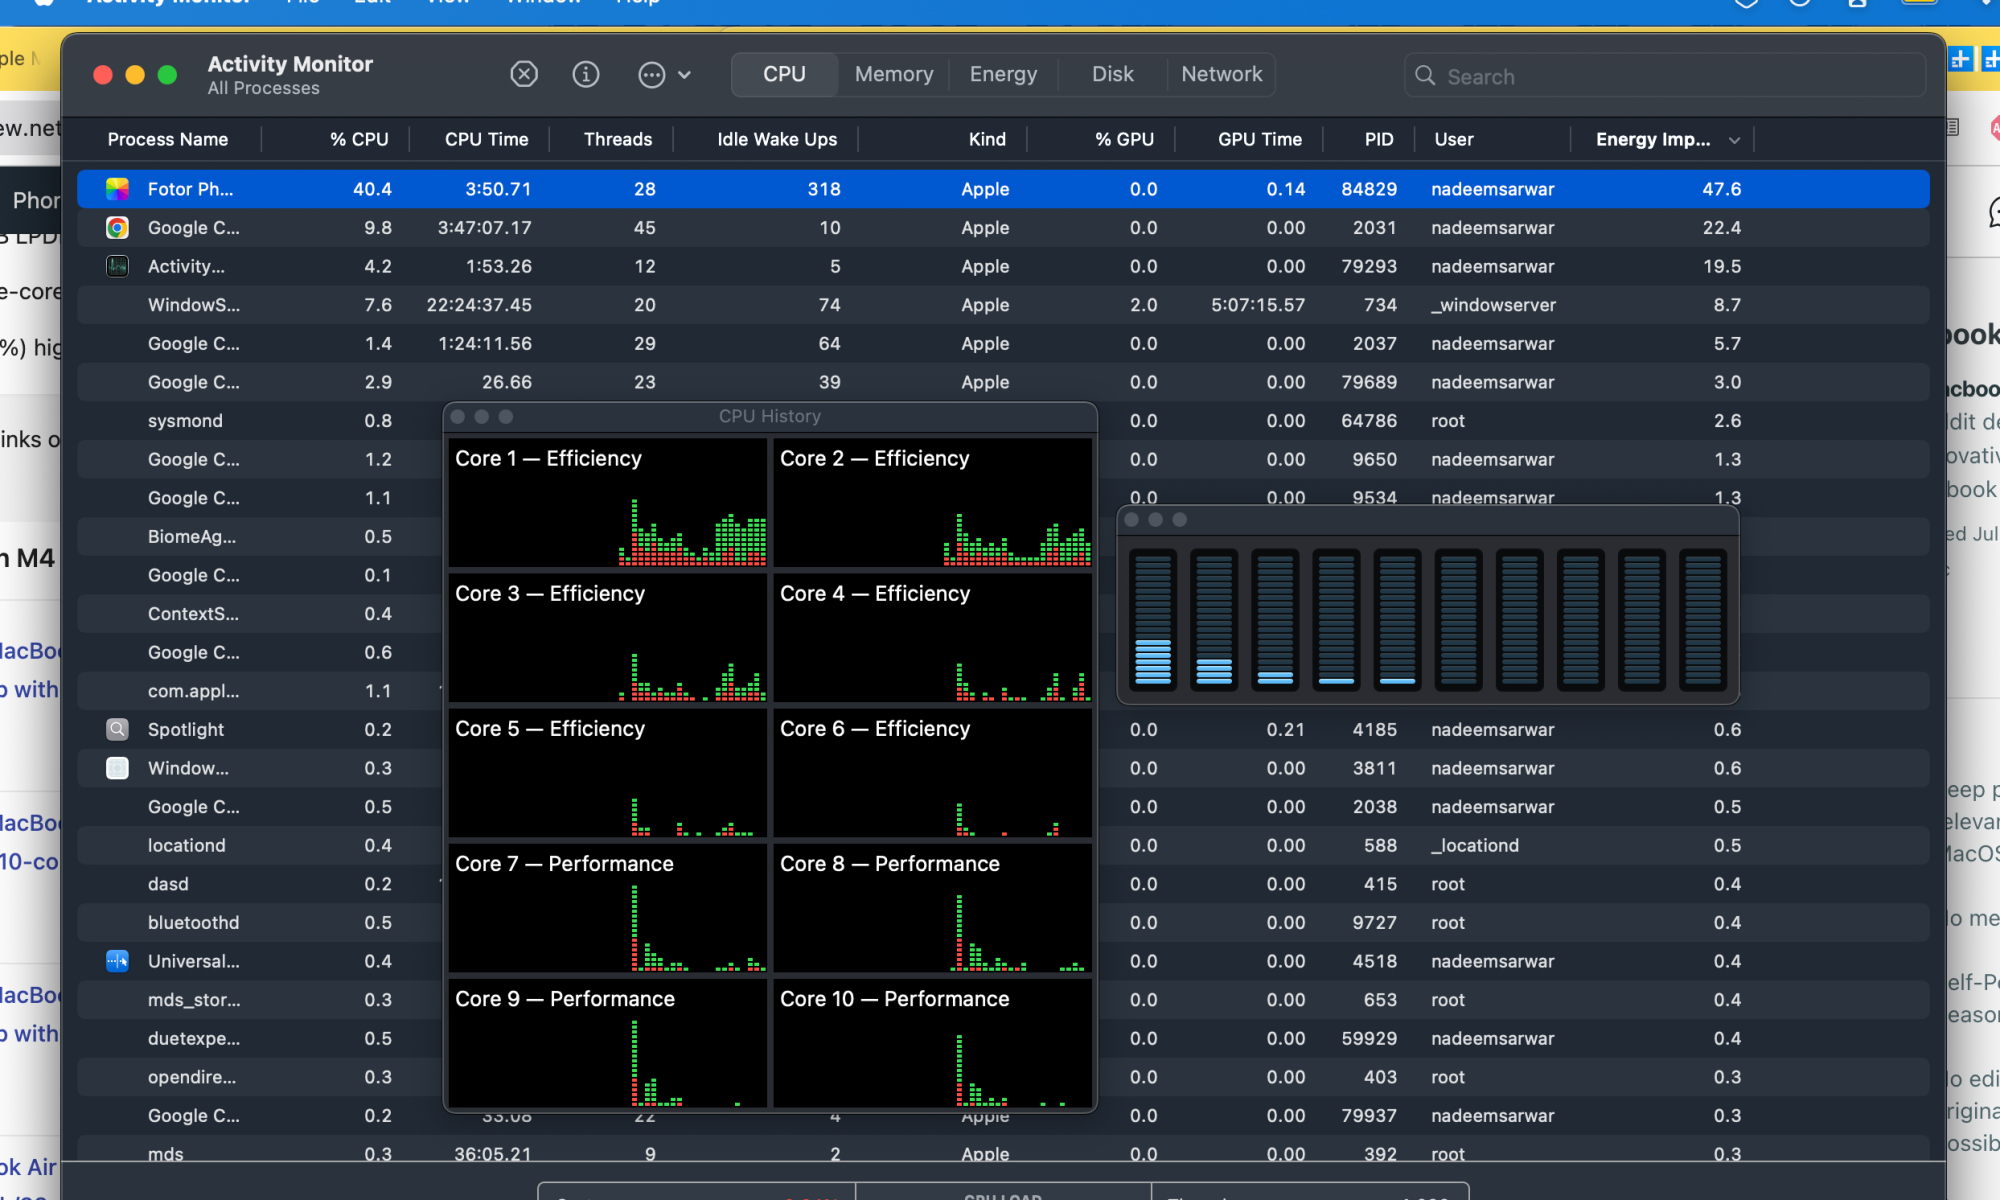The width and height of the screenshot is (2000, 1200).
Task: Click the Google Chrome process icon
Action: tap(117, 228)
